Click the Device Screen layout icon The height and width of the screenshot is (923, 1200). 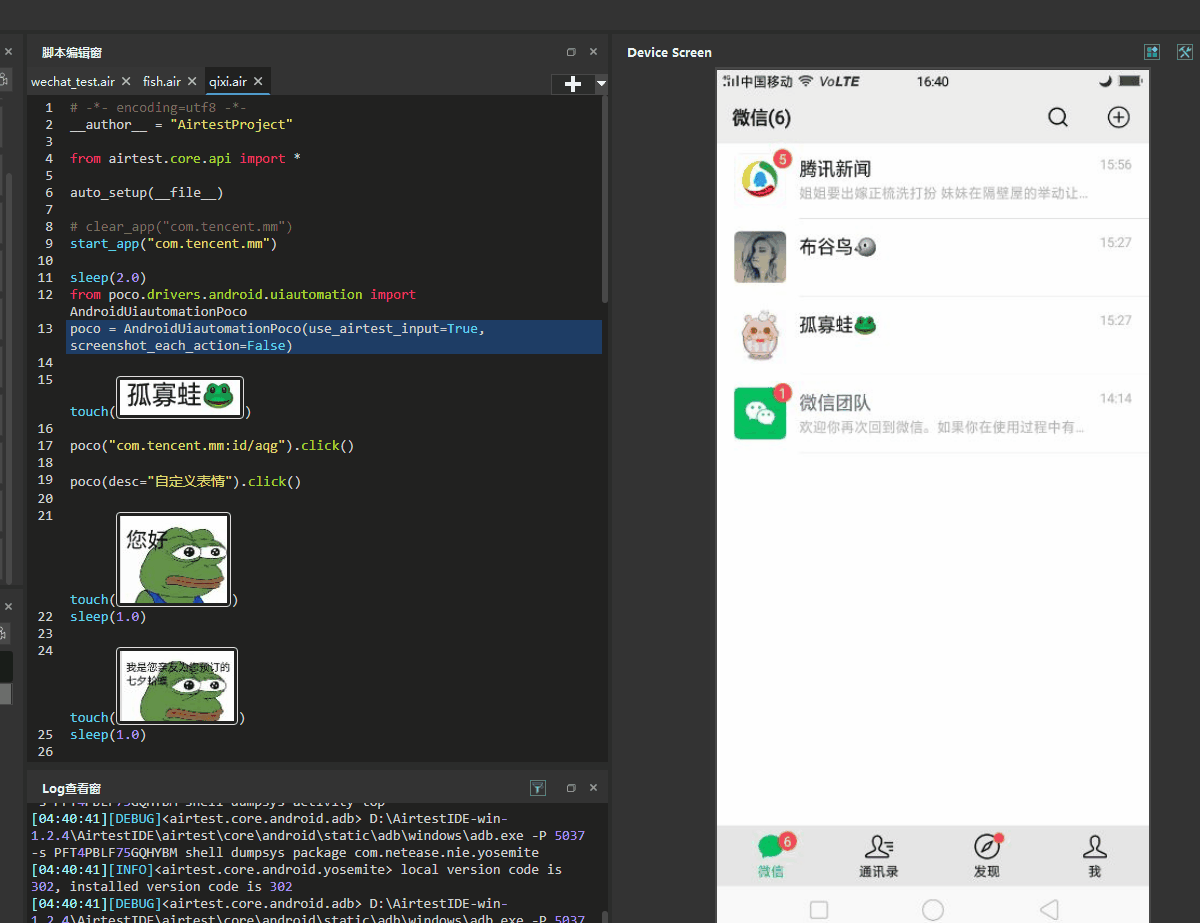[x=1152, y=52]
